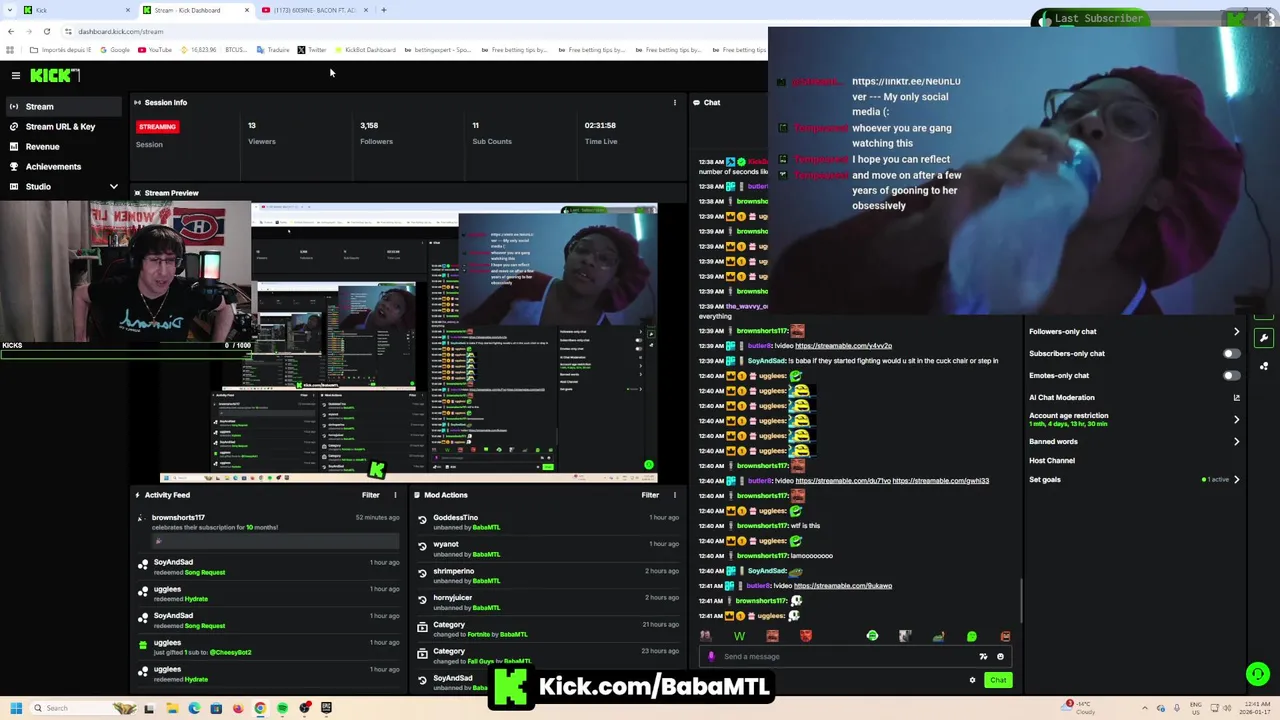
Task: Insert the Spotify-style green emote
Action: click(x=872, y=636)
